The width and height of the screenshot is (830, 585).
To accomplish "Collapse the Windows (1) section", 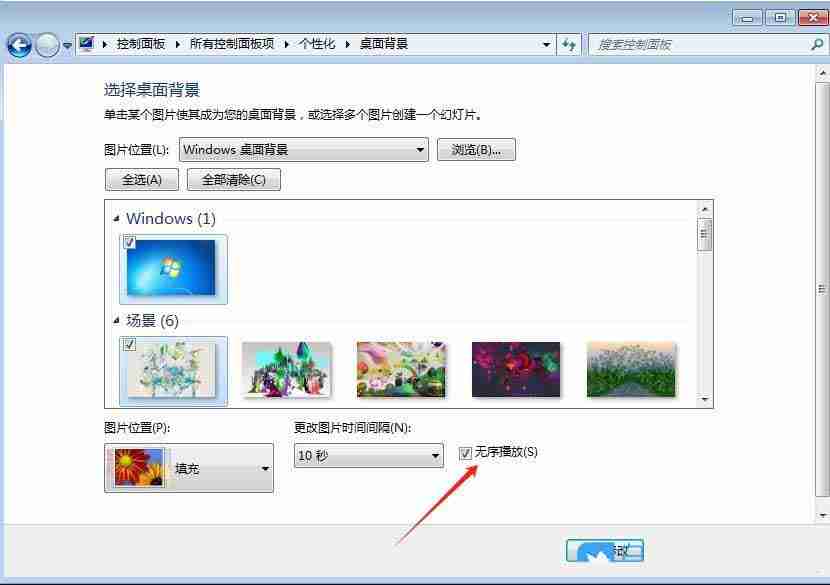I will click(x=116, y=218).
